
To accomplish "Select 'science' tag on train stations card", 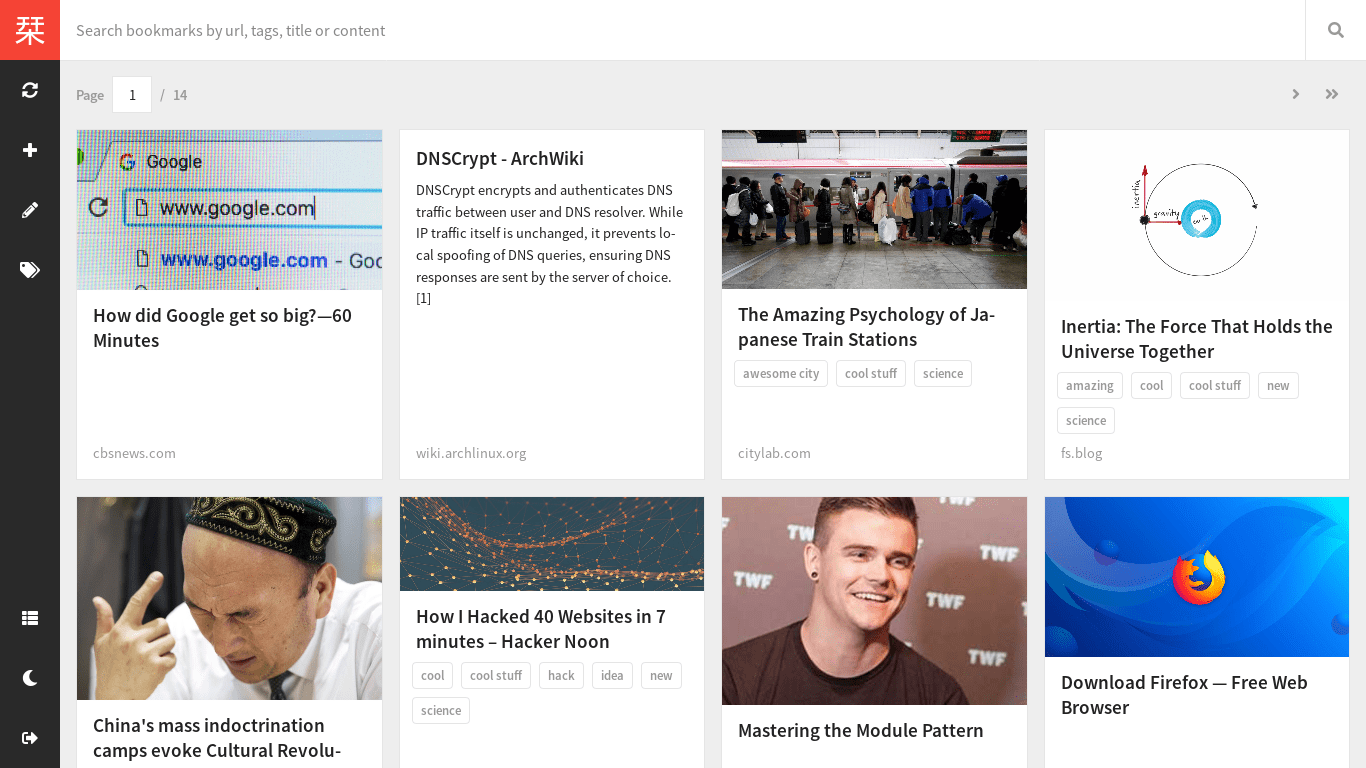I will coord(943,374).
